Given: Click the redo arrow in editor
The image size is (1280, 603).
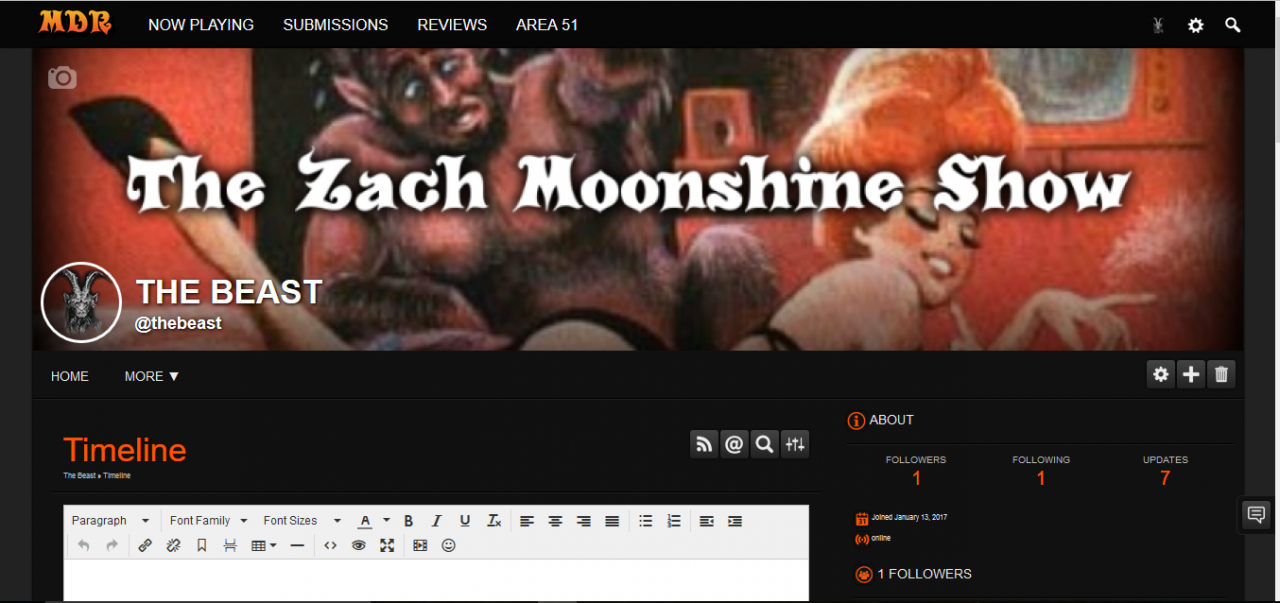Looking at the screenshot, I should 112,546.
